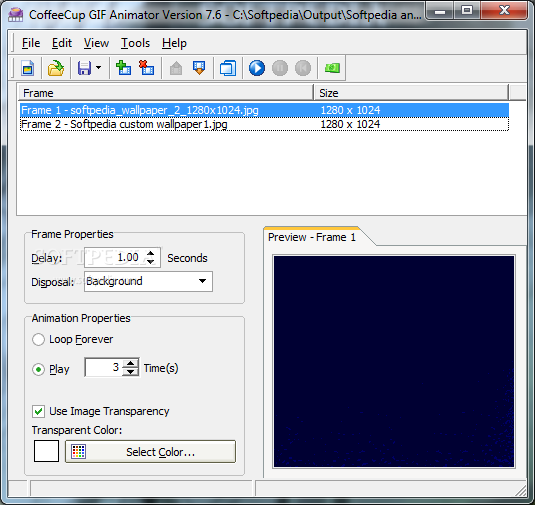Select Frame 2 - Softpedia custom wallpaper1.jpg row
Viewport: 535px width, 505px height.
pyautogui.click(x=264, y=124)
